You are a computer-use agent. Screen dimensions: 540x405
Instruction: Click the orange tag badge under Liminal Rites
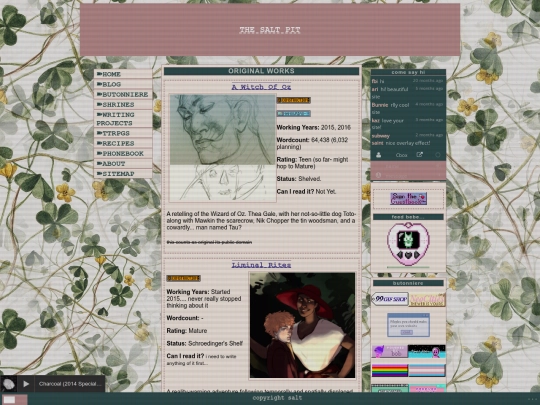tap(183, 278)
